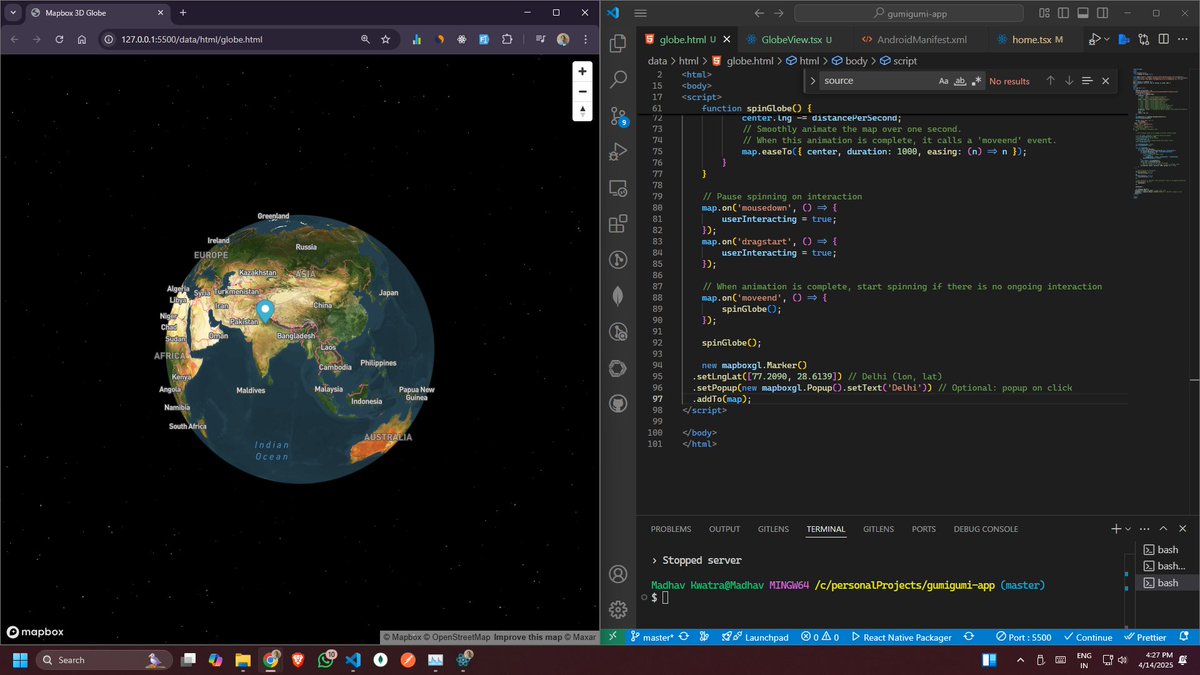
Task: Open the Source Control view
Action: 618,116
